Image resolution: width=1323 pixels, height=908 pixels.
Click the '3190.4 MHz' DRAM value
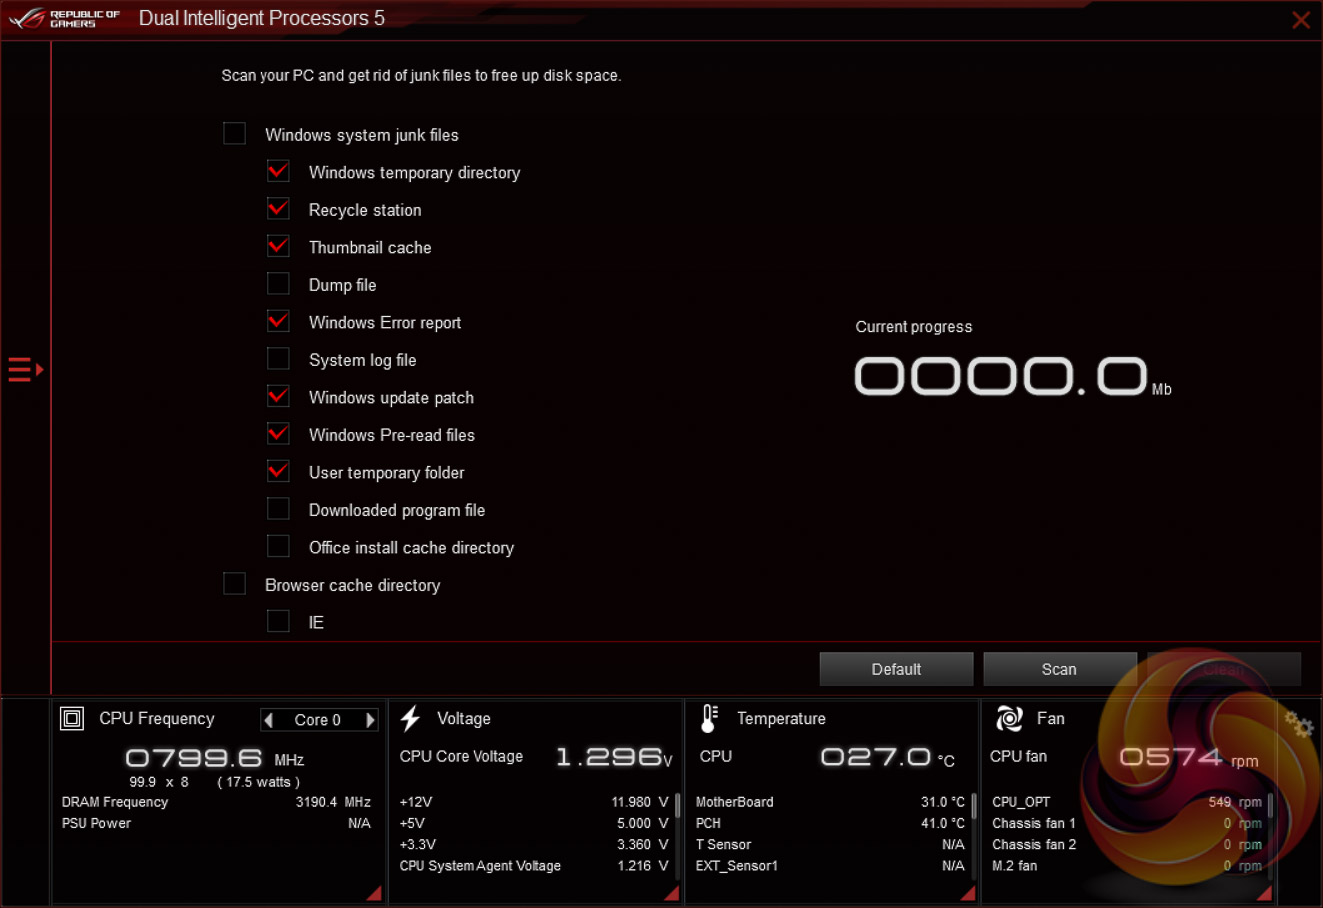[x=333, y=802]
